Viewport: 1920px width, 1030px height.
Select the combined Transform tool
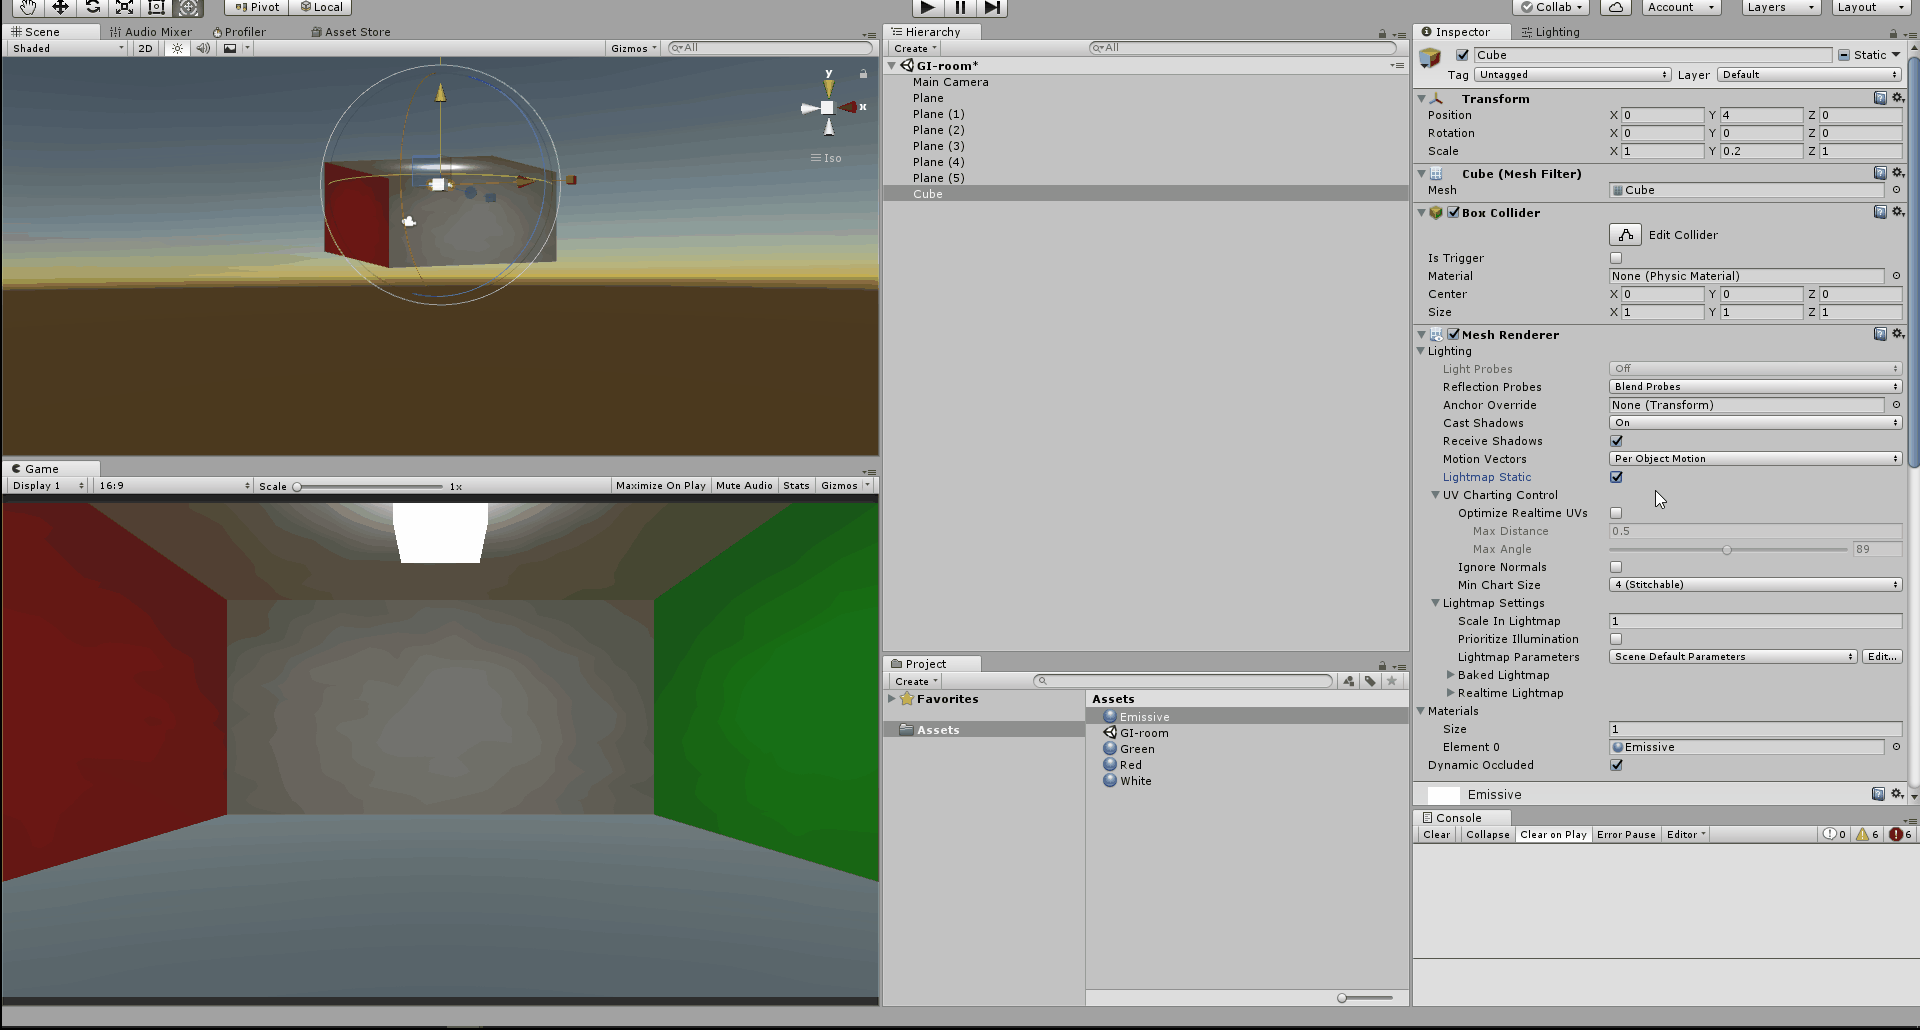188,7
